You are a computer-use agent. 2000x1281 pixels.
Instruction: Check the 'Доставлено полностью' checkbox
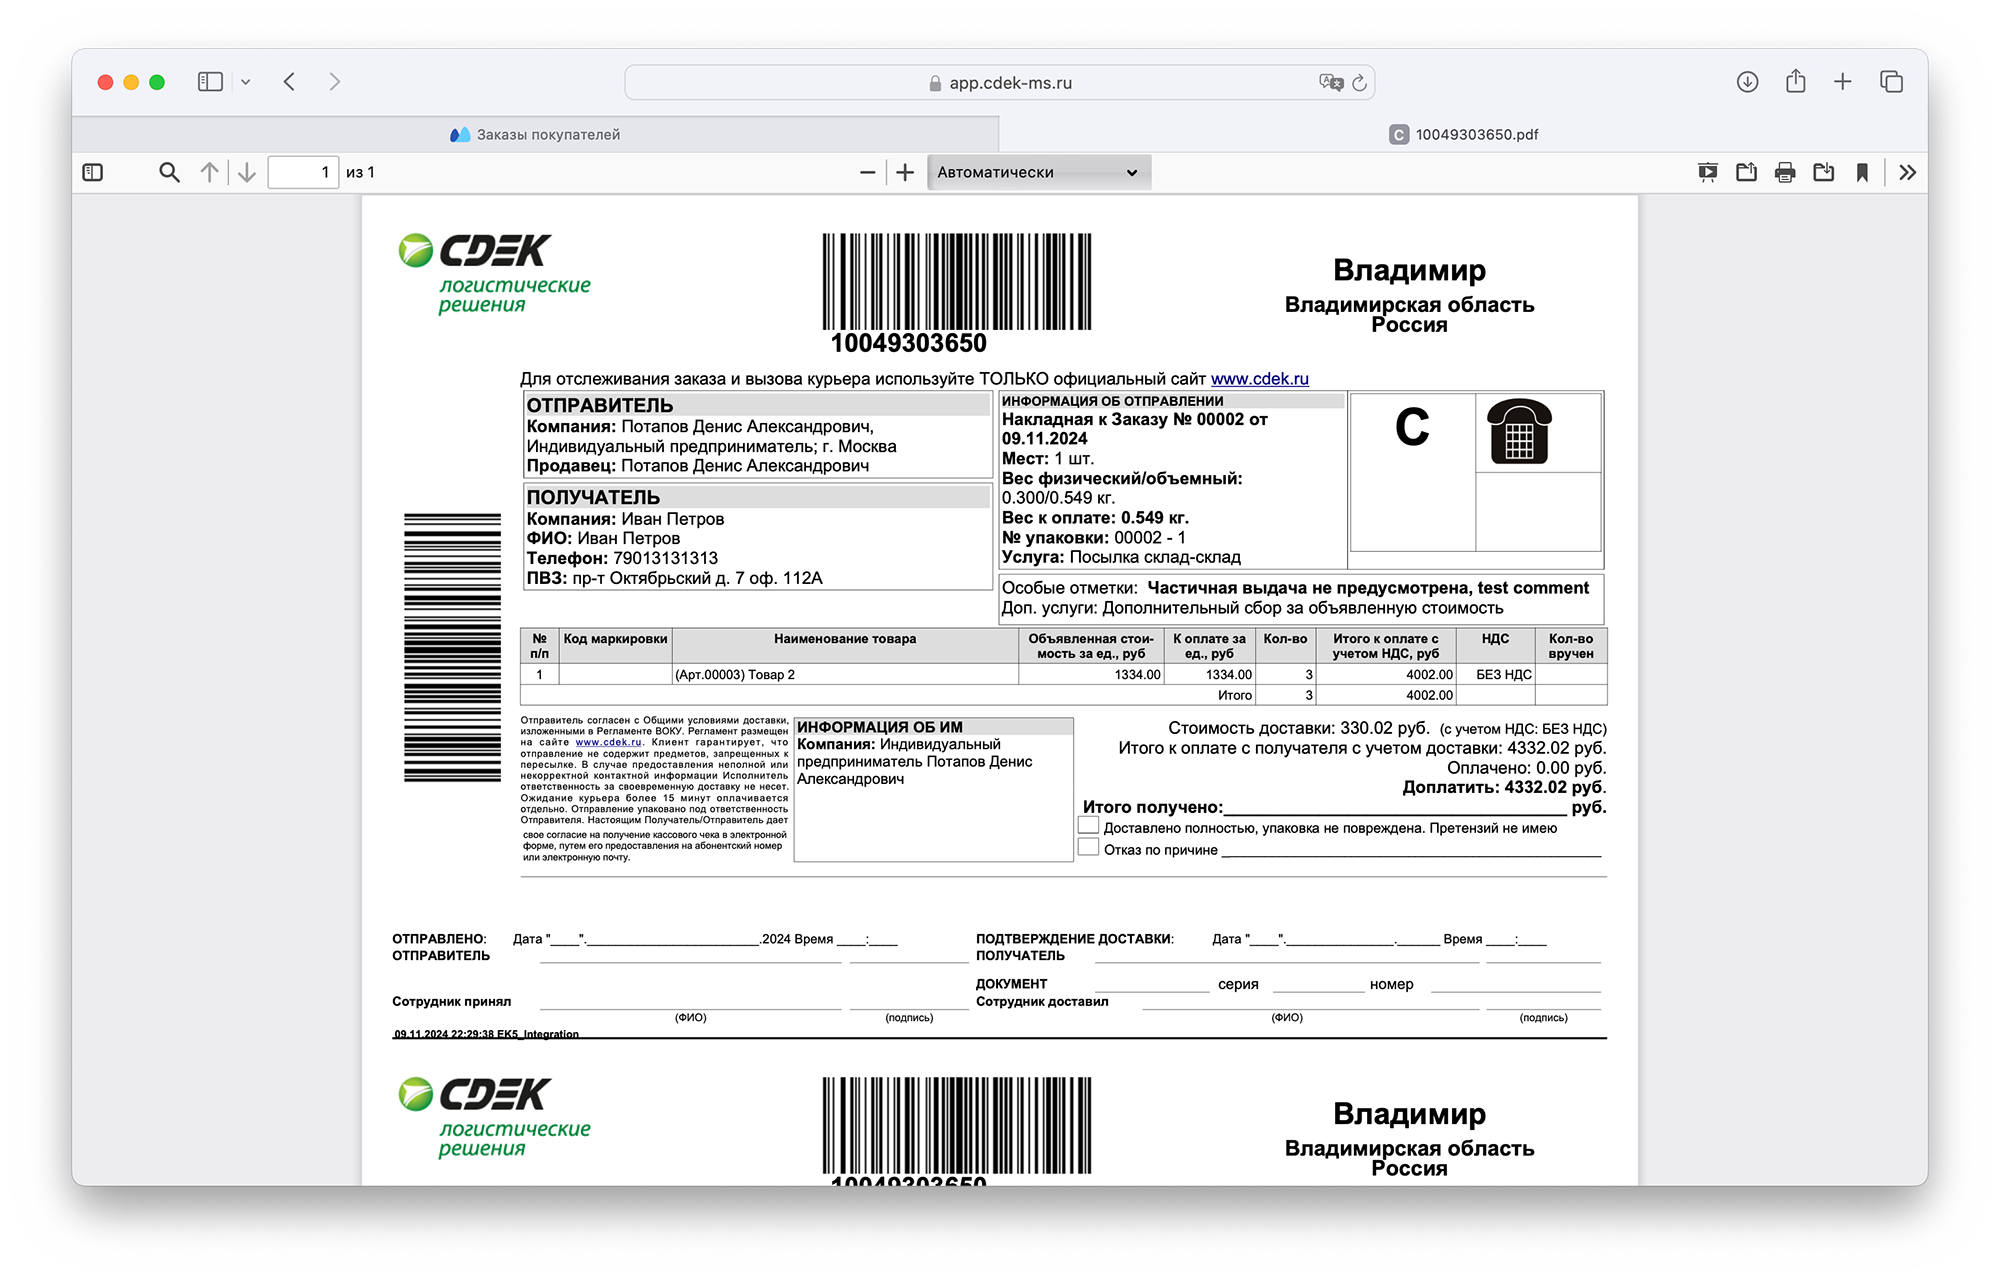point(1088,826)
